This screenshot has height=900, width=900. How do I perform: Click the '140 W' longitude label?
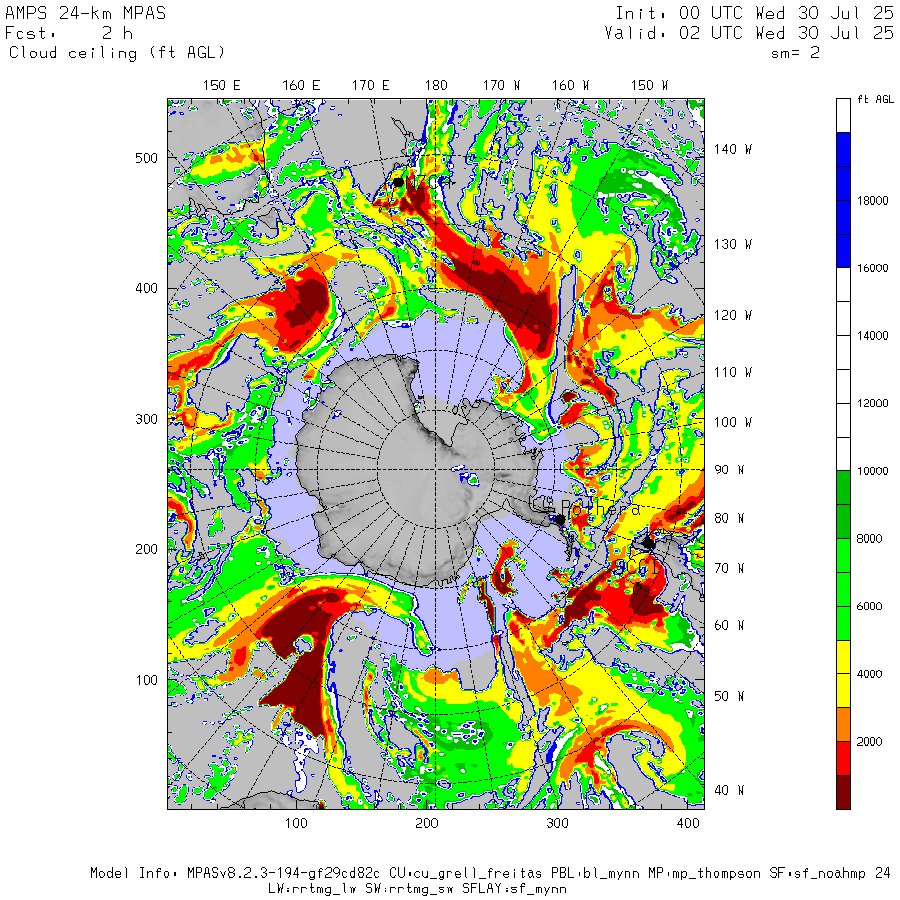tap(733, 149)
